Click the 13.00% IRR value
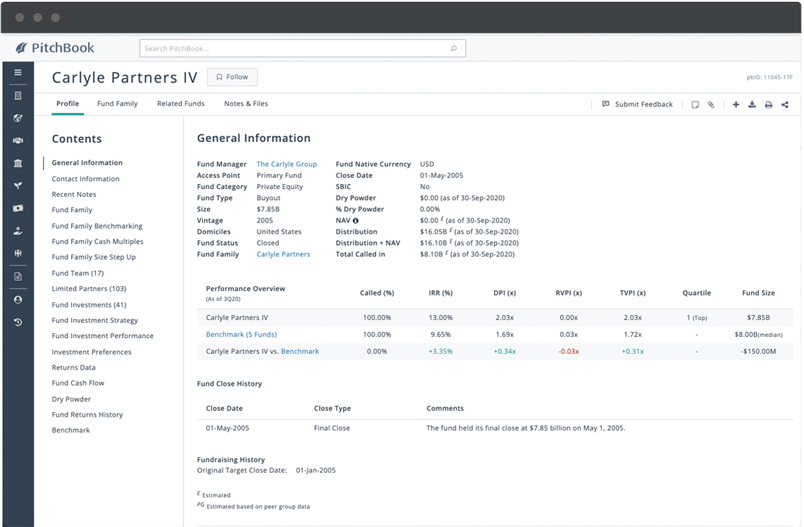 [x=440, y=318]
